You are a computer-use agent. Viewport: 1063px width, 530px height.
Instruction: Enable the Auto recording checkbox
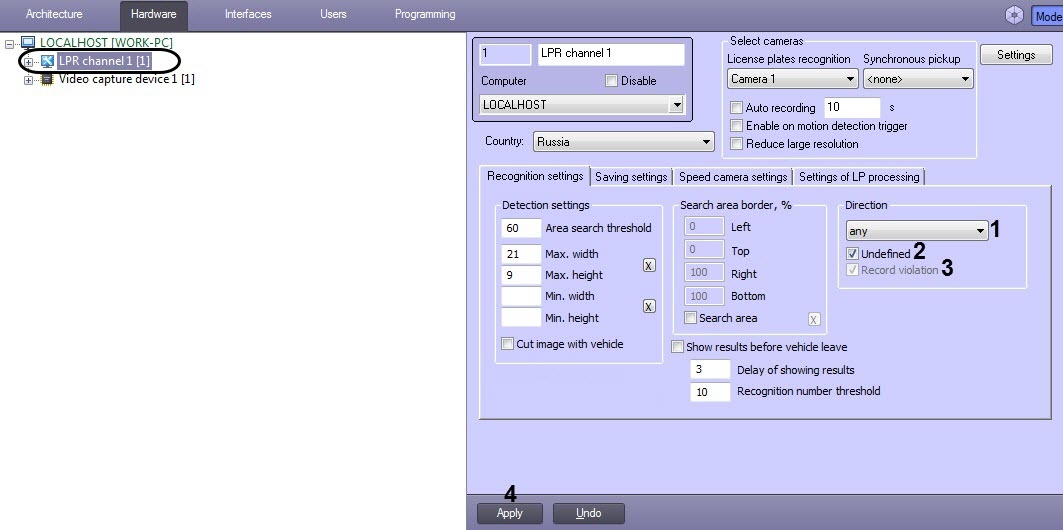pos(737,108)
